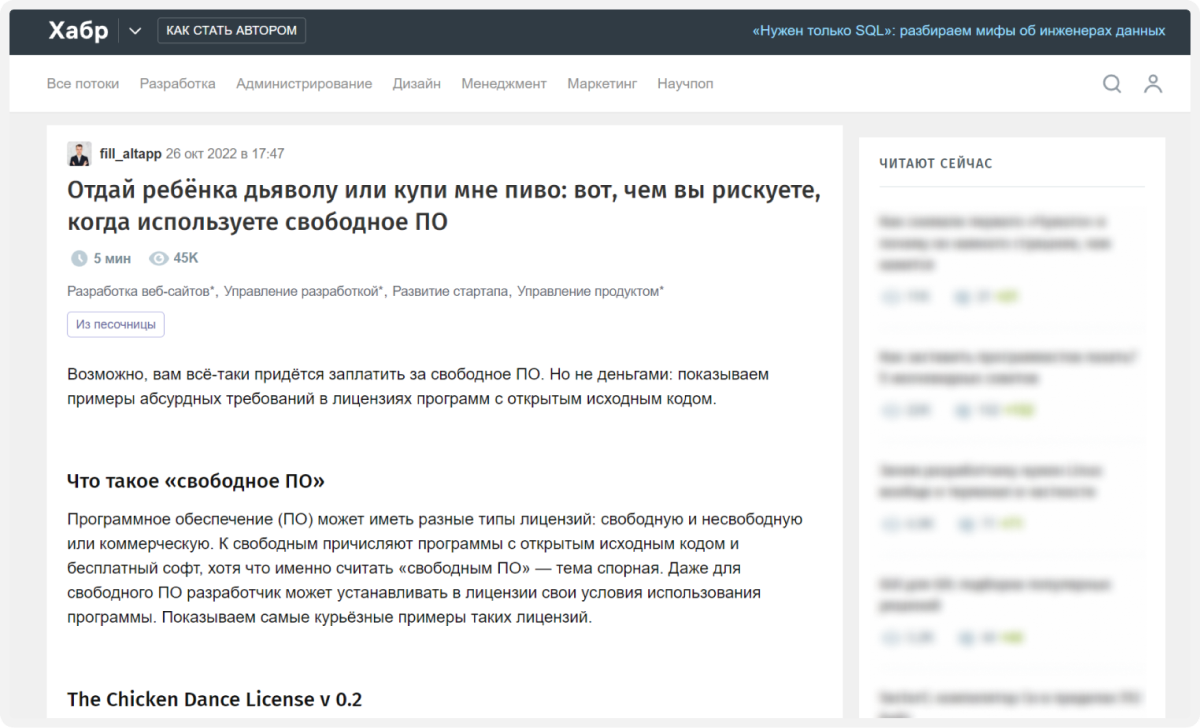
Task: Click the publication date 26 окт 2022
Action: [x=225, y=154]
